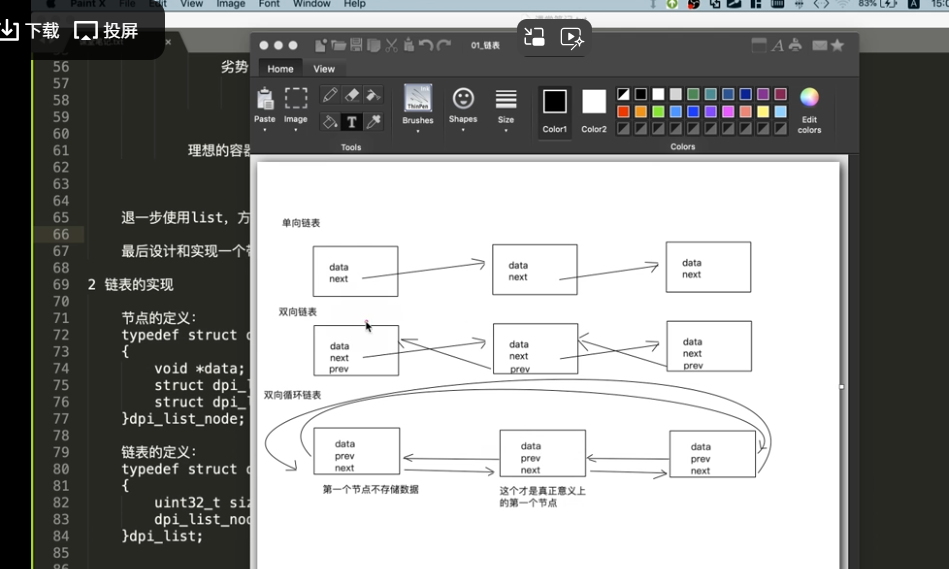Click the 投屏 screen cast button
Screen dimensions: 949x569
click(107, 31)
